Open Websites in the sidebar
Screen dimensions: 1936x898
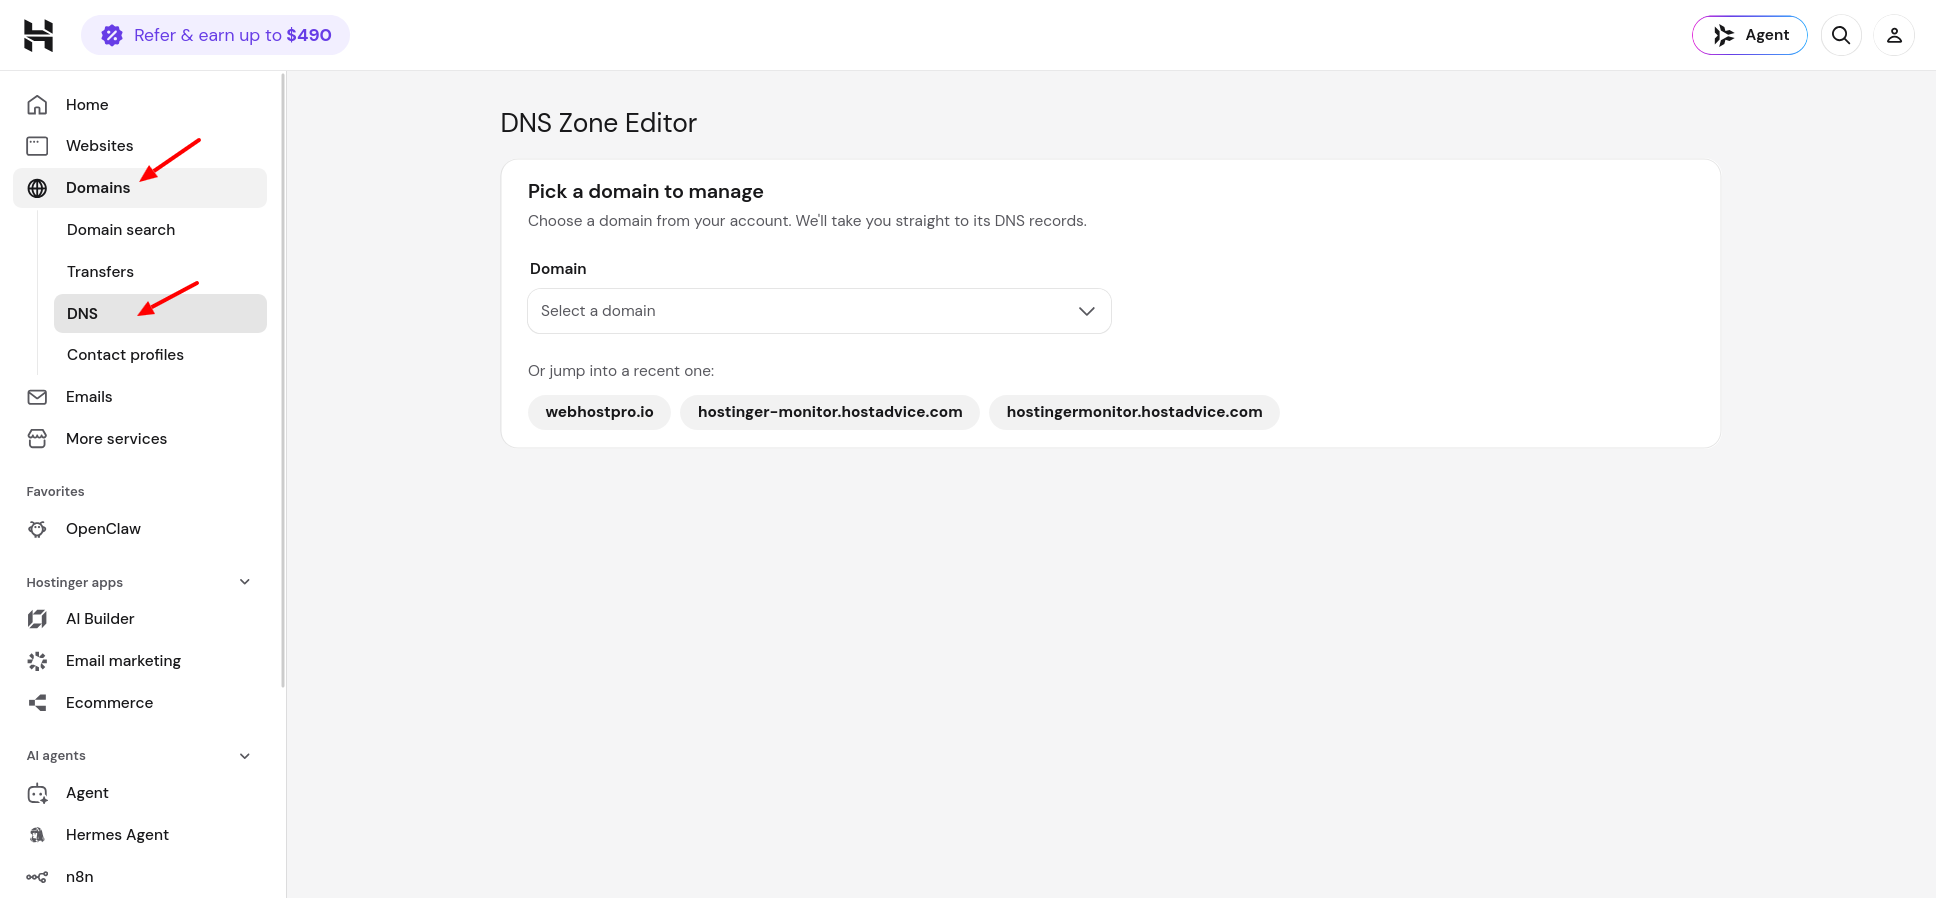coord(140,146)
